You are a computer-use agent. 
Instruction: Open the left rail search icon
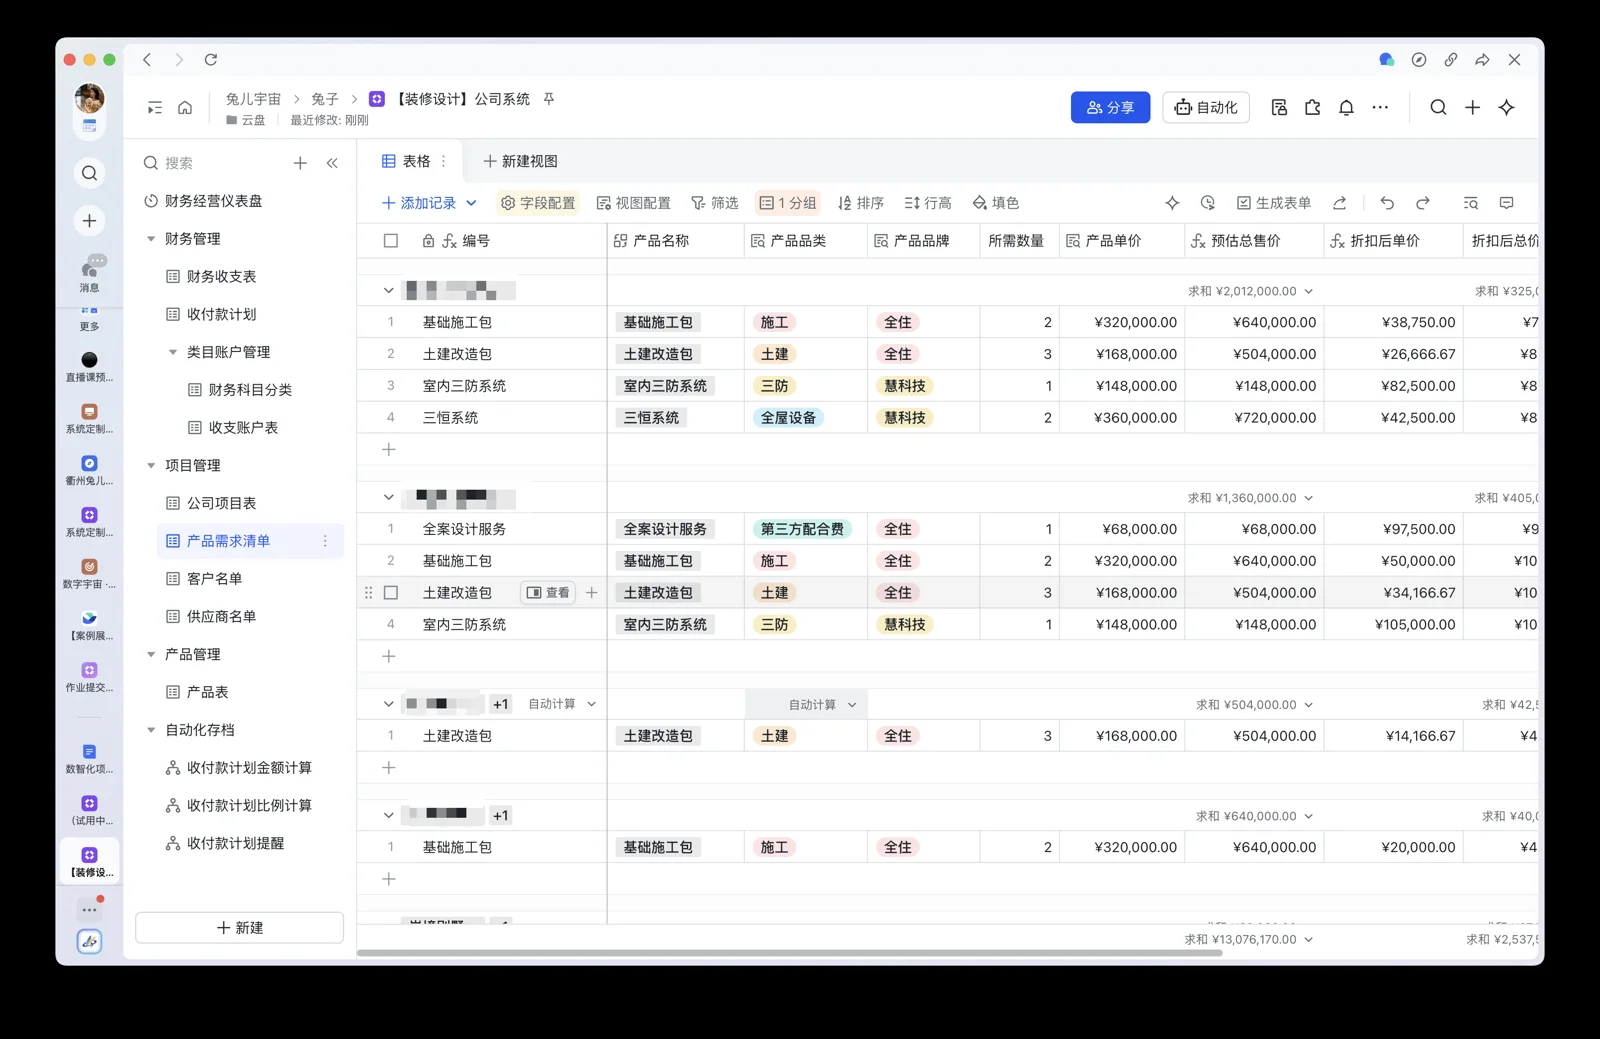(x=89, y=174)
